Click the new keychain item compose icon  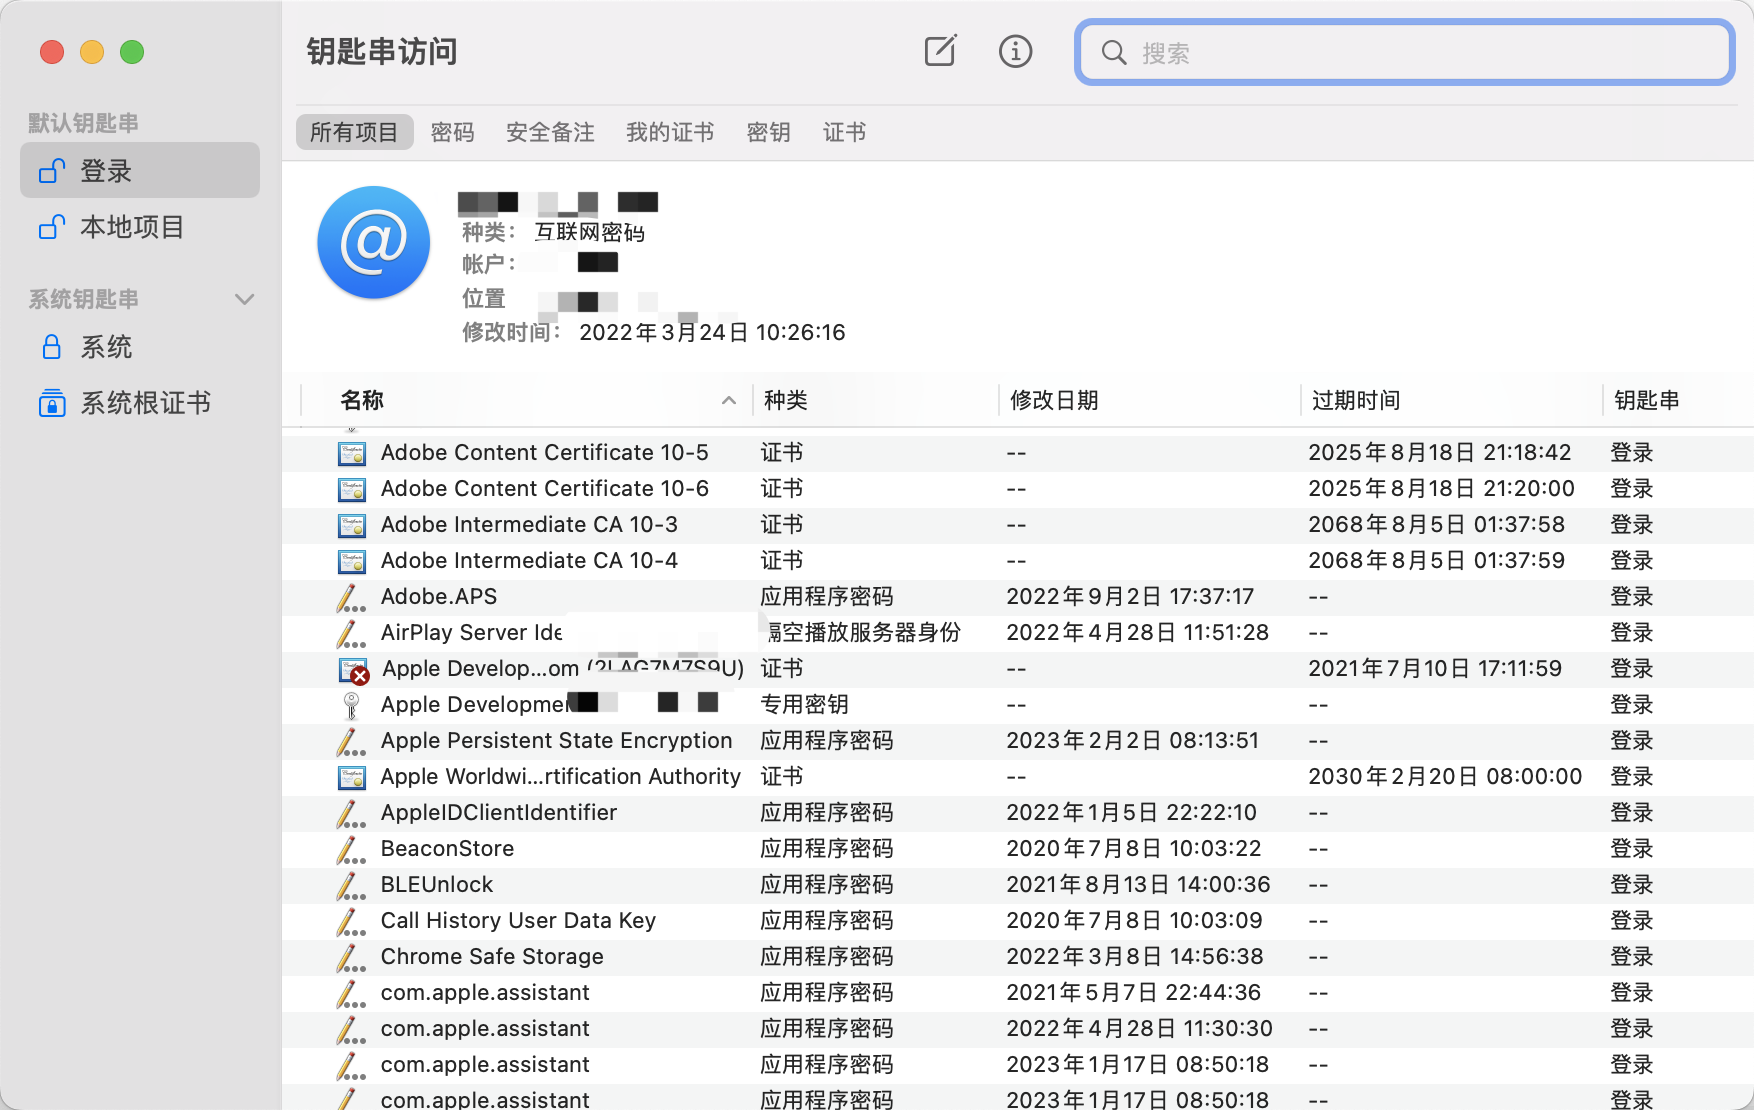click(940, 51)
